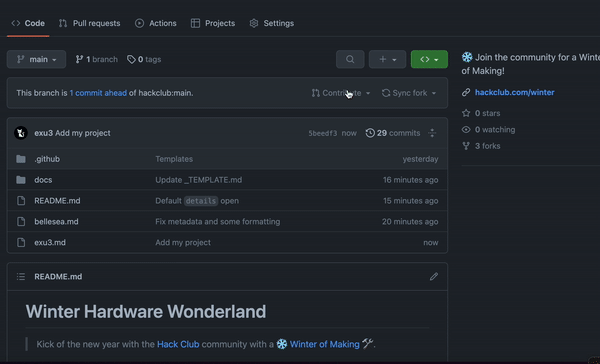Click the fork icon beside 3 forks
Image resolution: width=600 pixels, height=364 pixels.
pyautogui.click(x=466, y=146)
